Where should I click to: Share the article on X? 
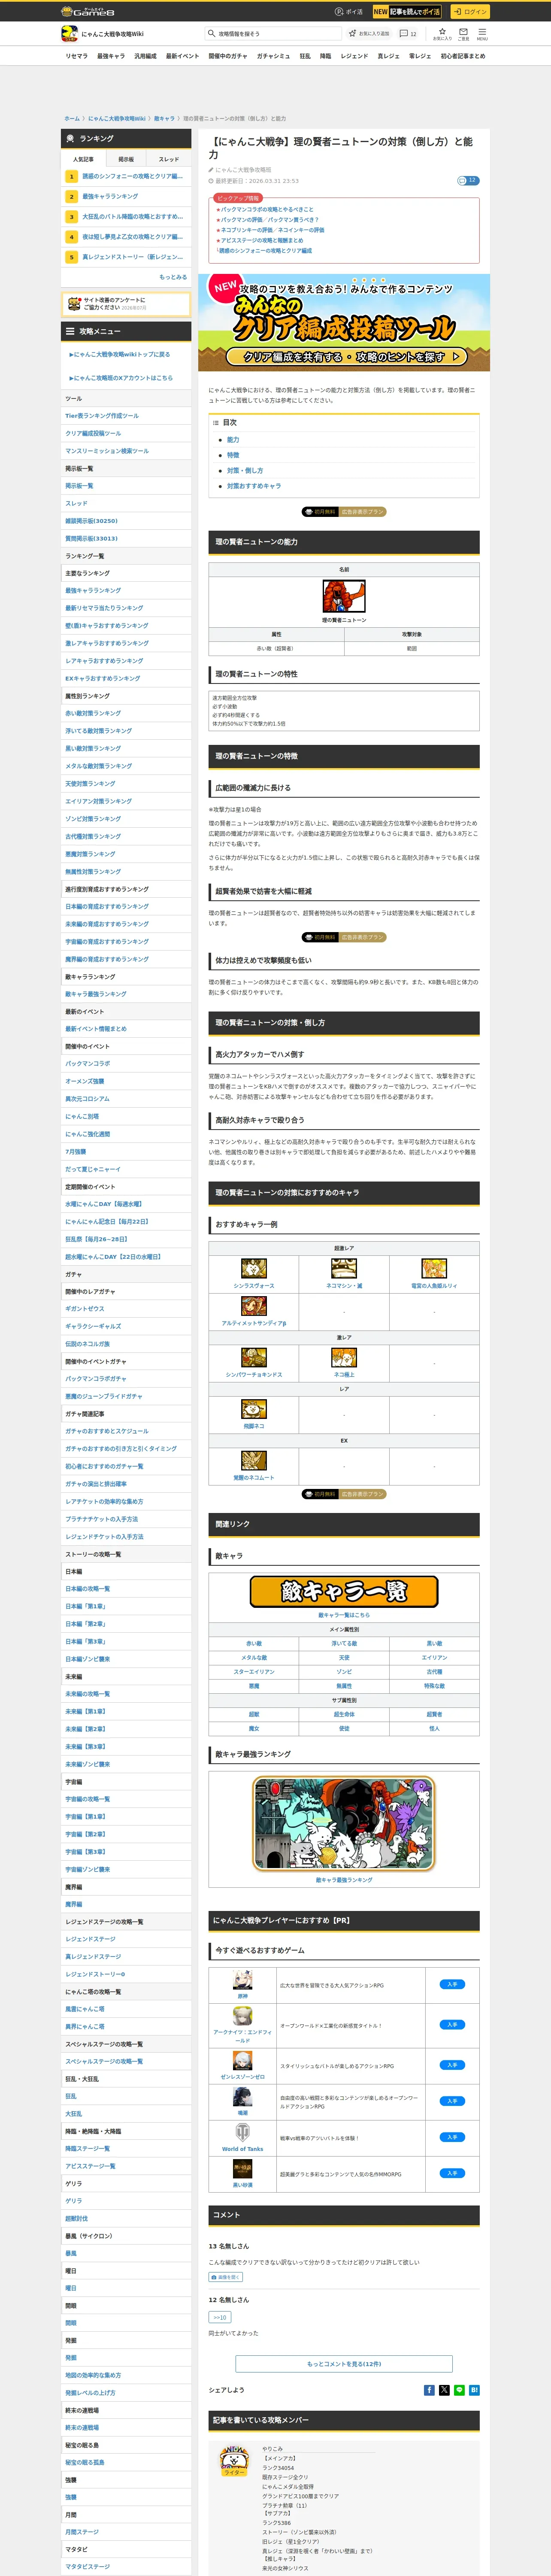coord(444,2390)
